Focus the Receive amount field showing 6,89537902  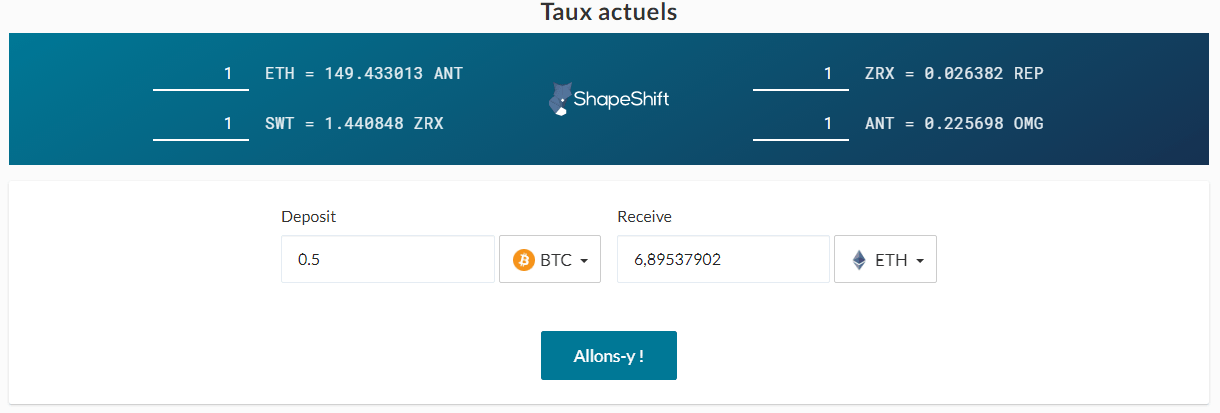pyautogui.click(x=723, y=259)
